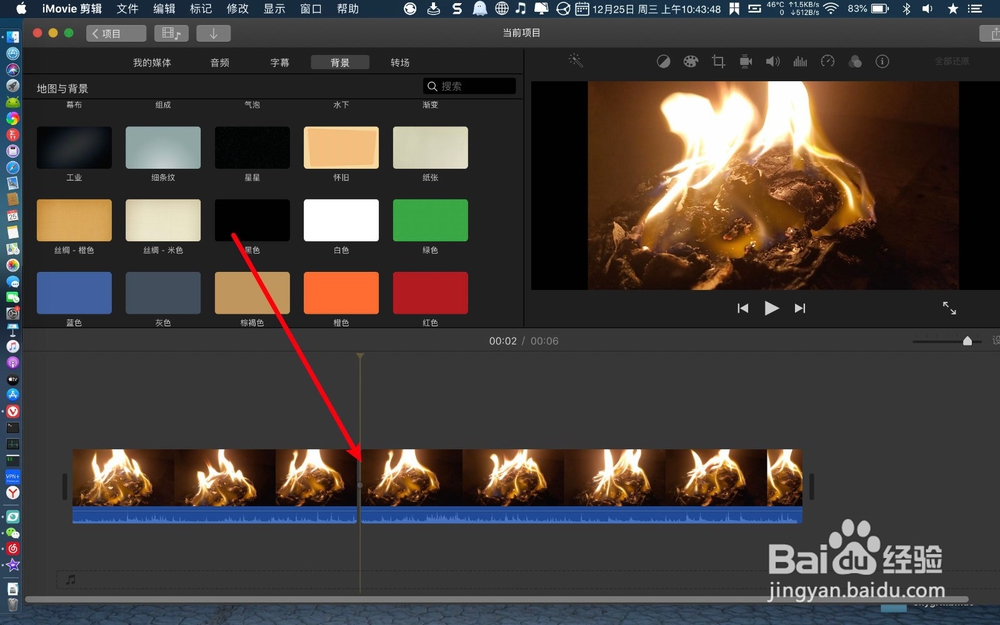Open Notification Center list icon
Viewport: 1000px width, 625px height.
[x=975, y=9]
